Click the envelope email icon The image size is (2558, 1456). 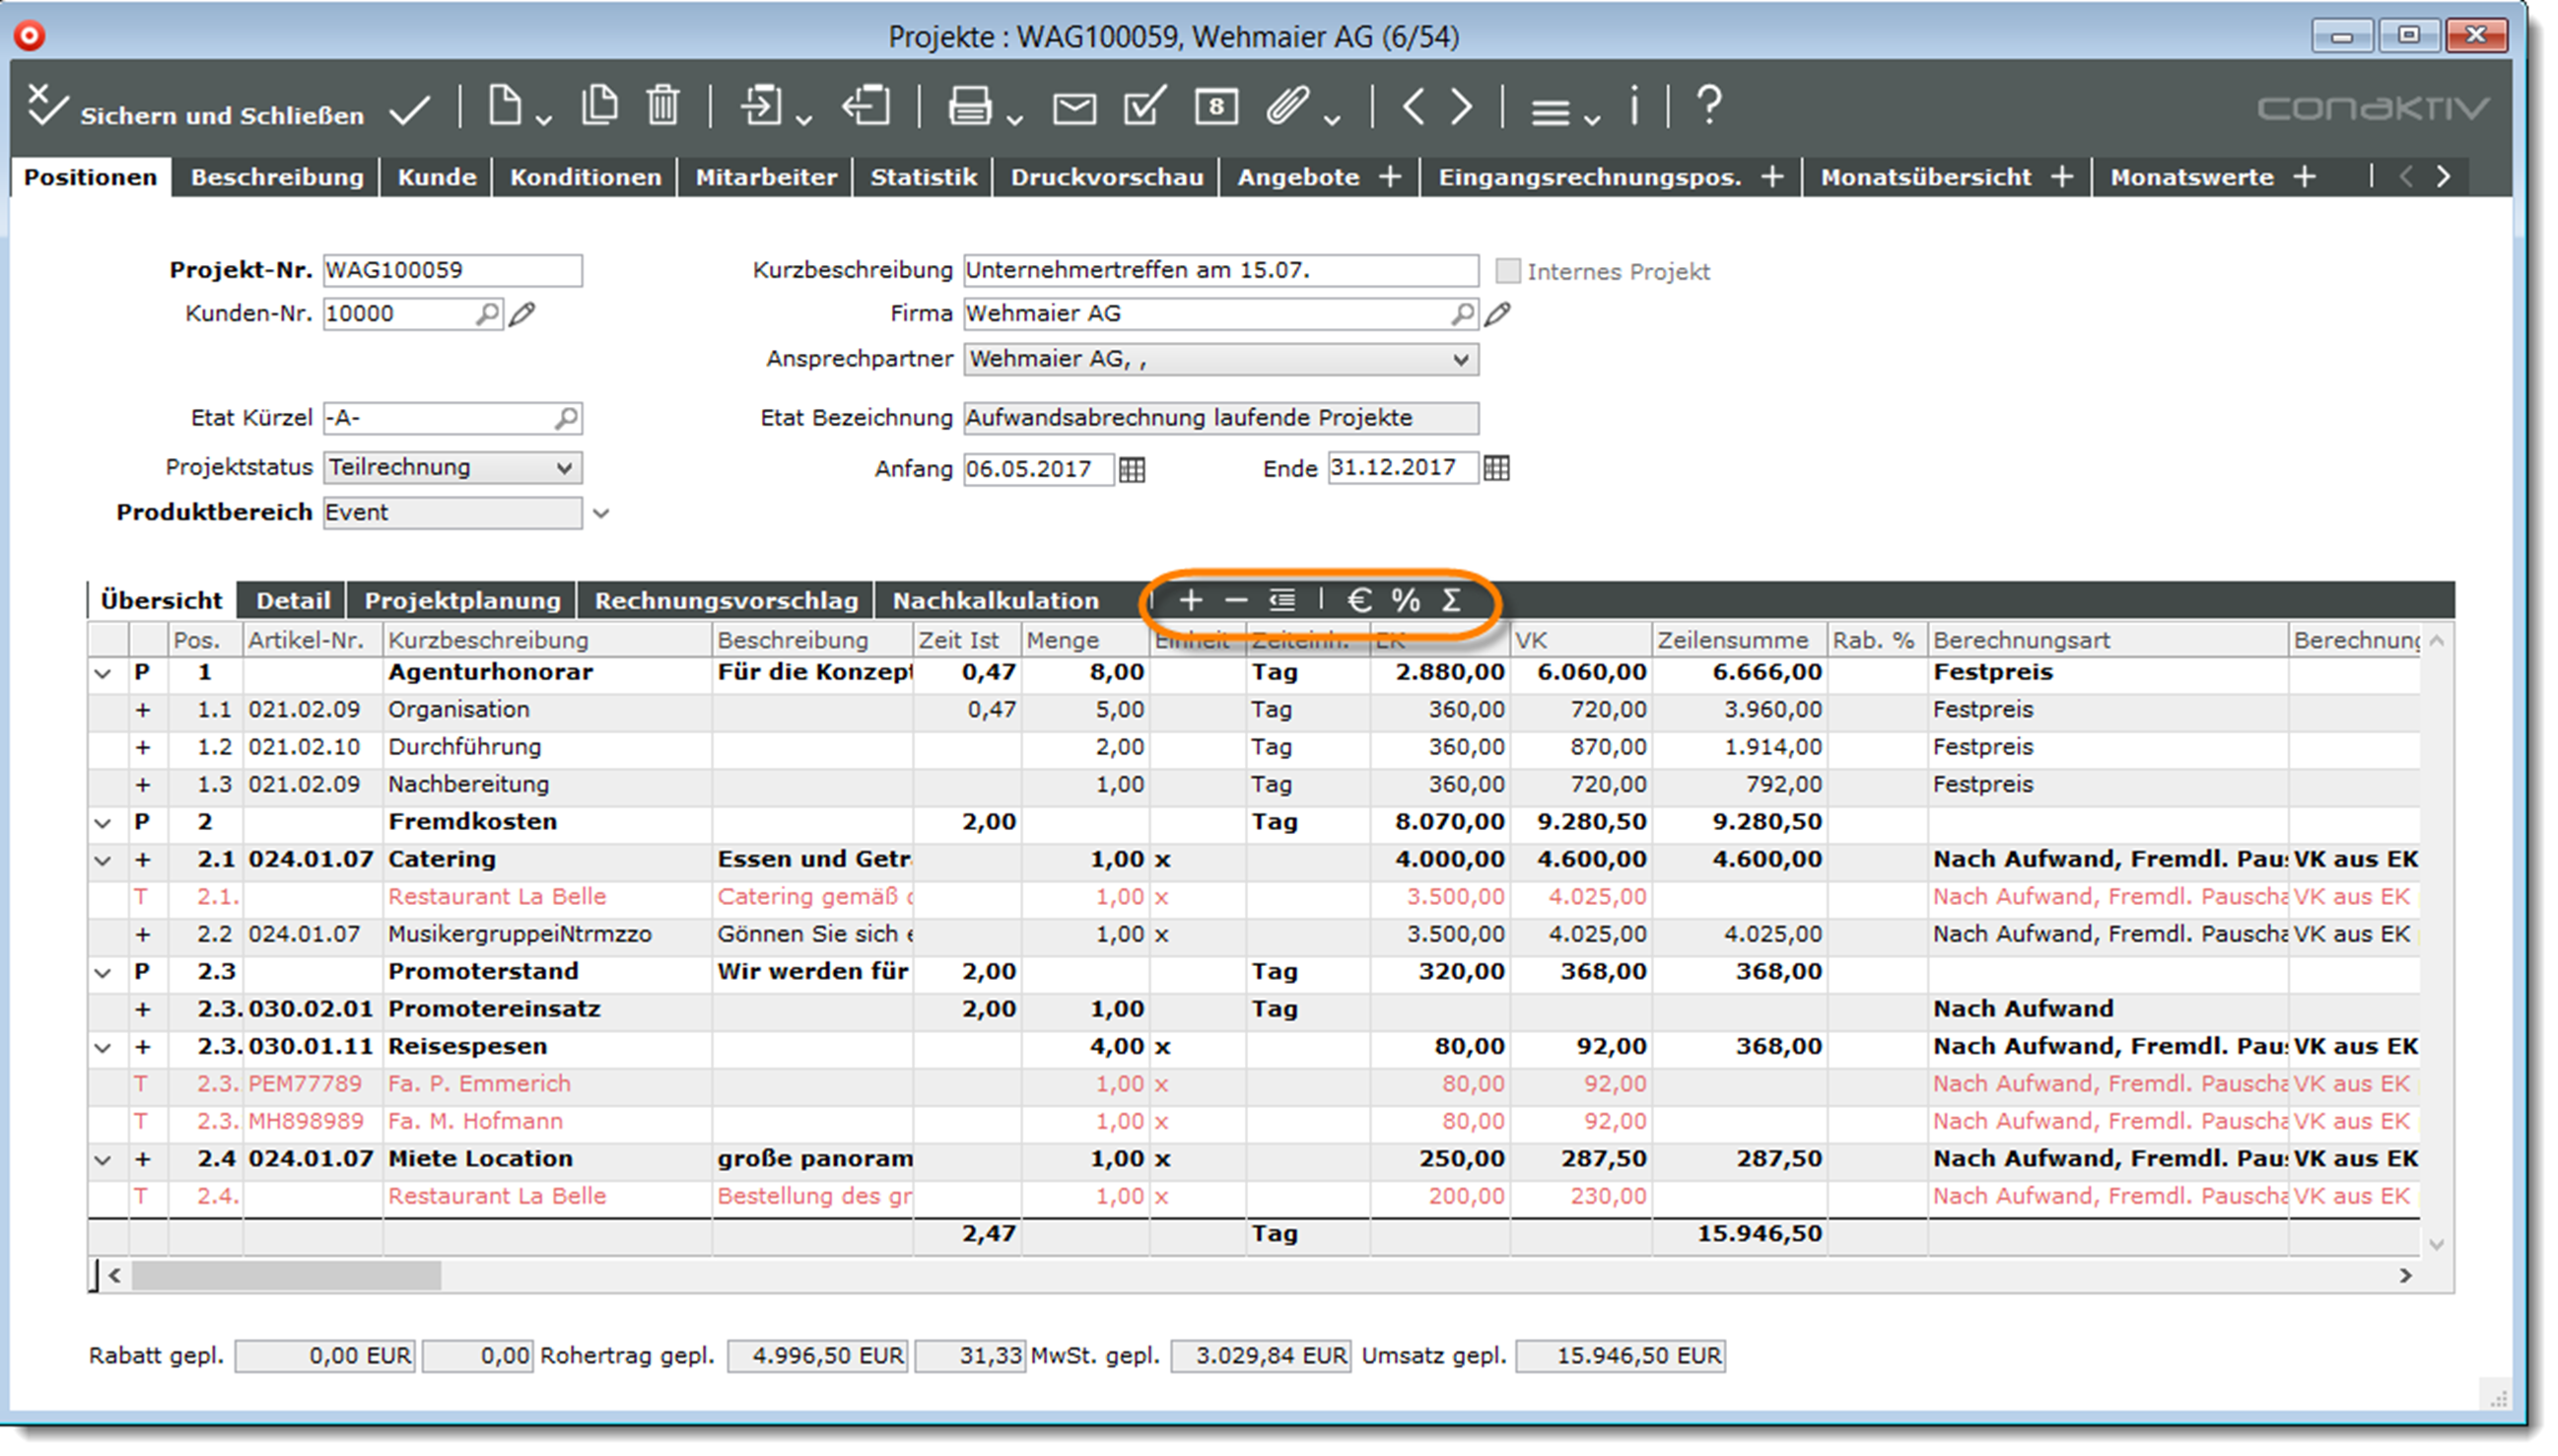tap(1074, 108)
